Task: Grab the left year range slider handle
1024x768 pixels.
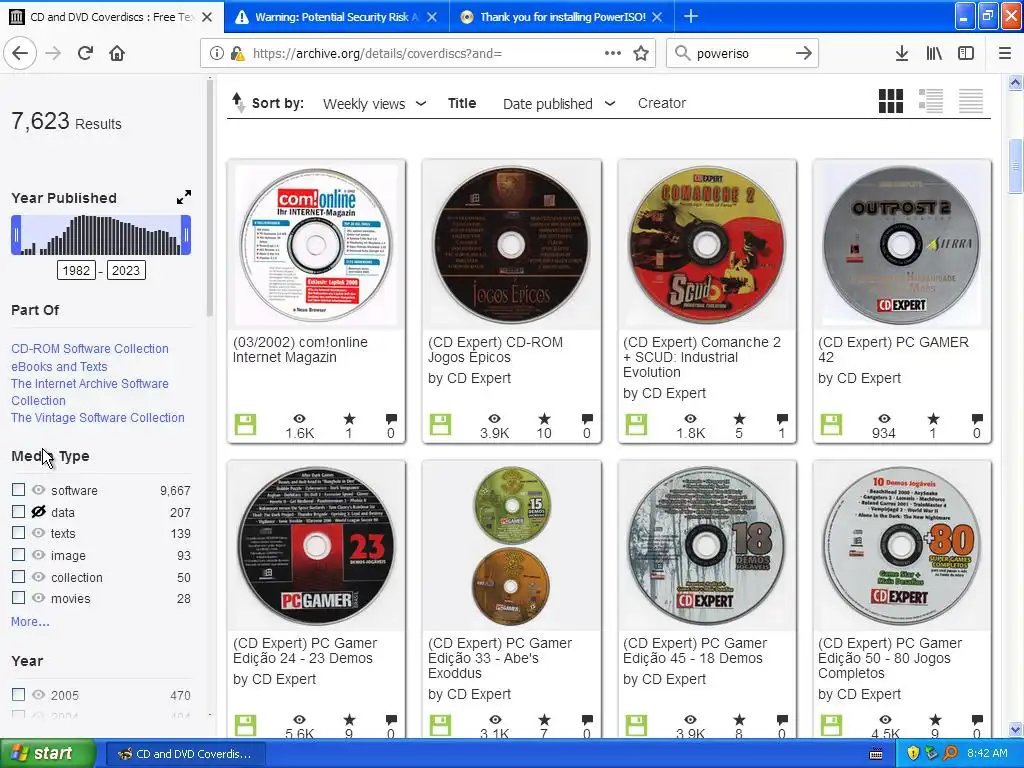Action: (x=16, y=235)
